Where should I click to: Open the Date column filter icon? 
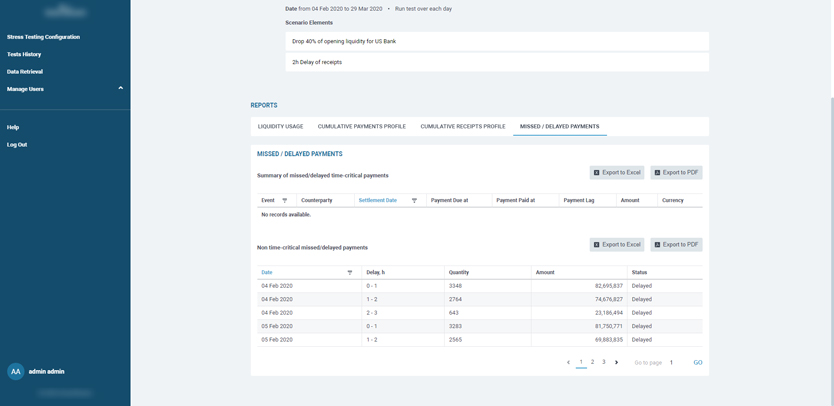[350, 273]
